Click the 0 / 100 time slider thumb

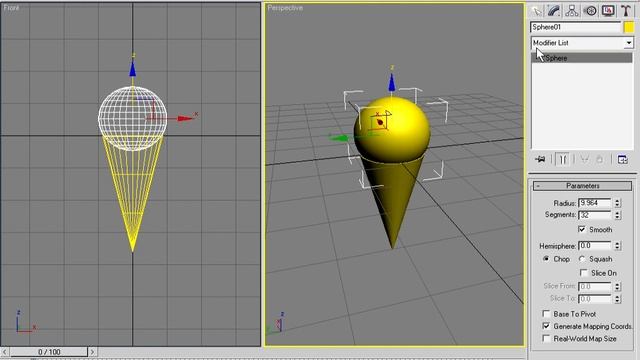[49, 351]
